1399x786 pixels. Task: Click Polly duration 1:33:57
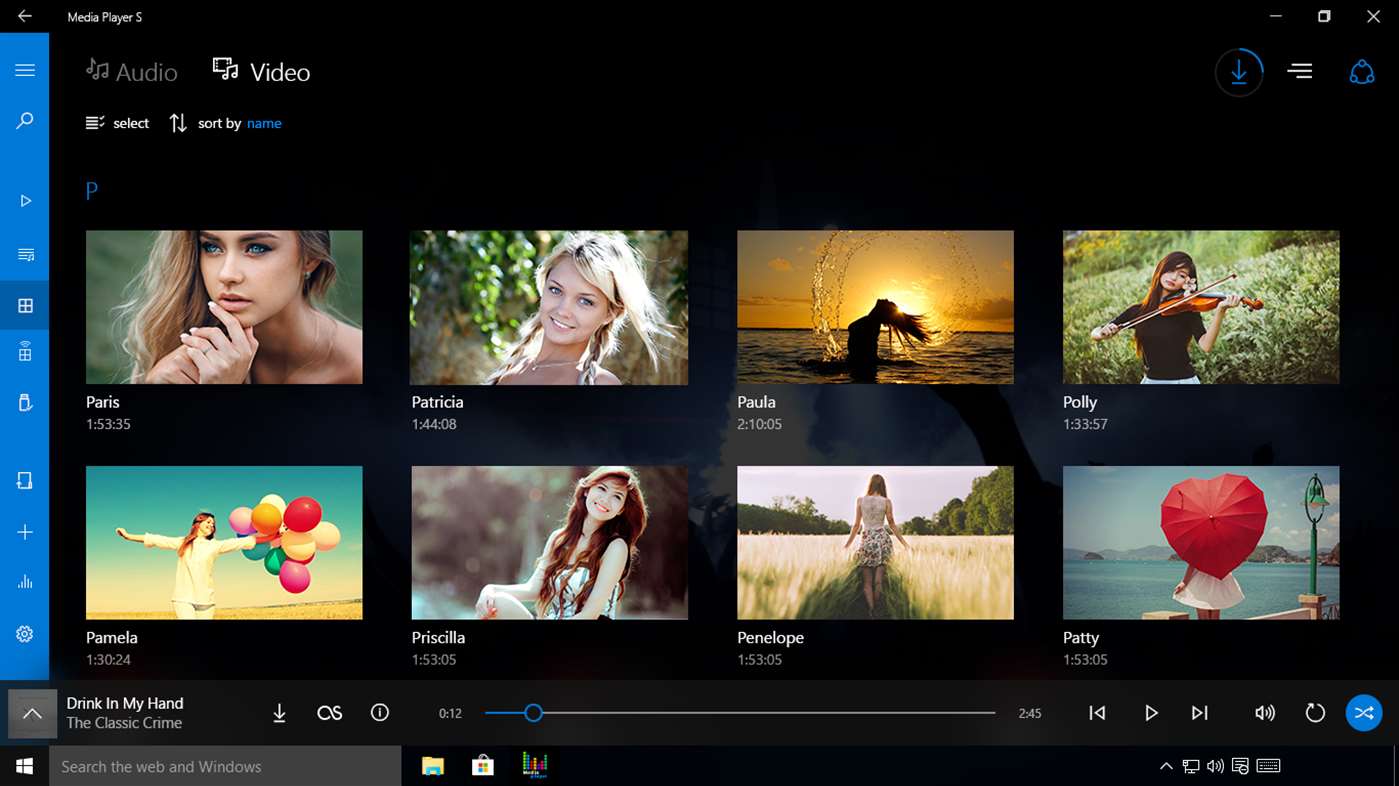coord(1085,424)
